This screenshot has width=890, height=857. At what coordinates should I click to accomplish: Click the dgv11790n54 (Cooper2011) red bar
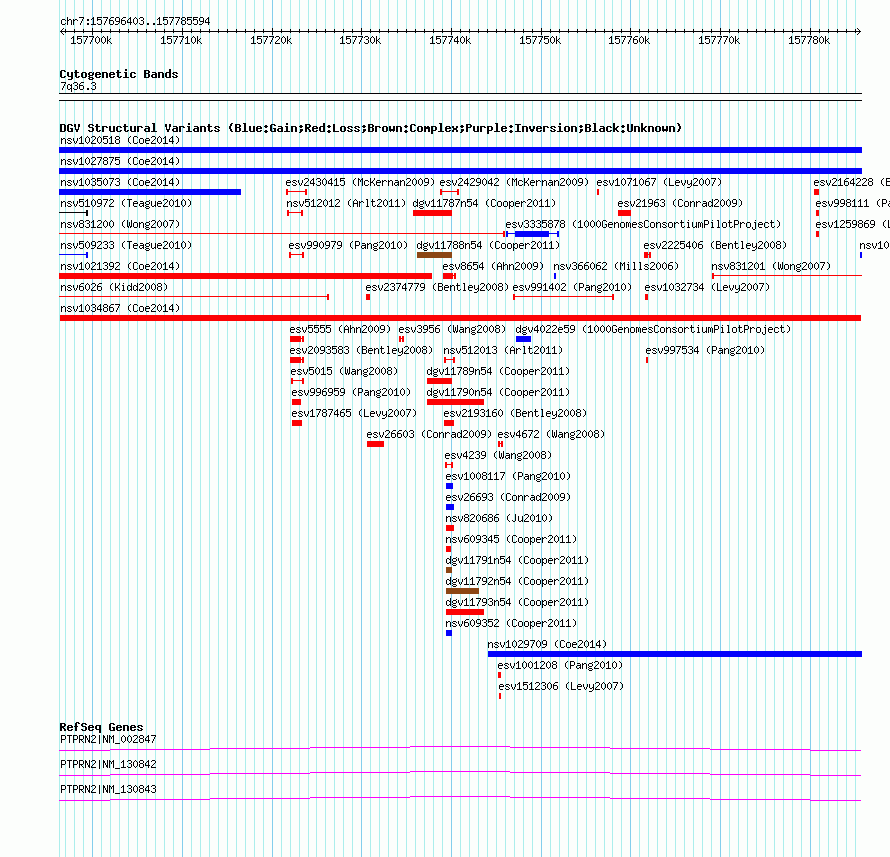tap(455, 402)
